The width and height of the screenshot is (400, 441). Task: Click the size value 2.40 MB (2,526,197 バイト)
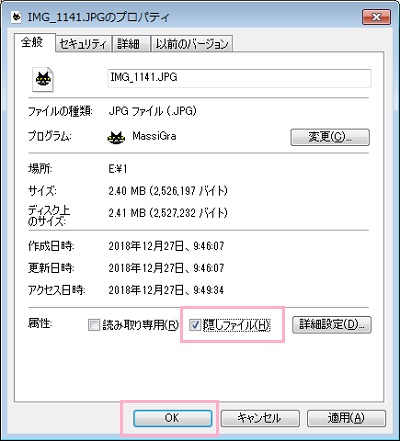pos(168,191)
